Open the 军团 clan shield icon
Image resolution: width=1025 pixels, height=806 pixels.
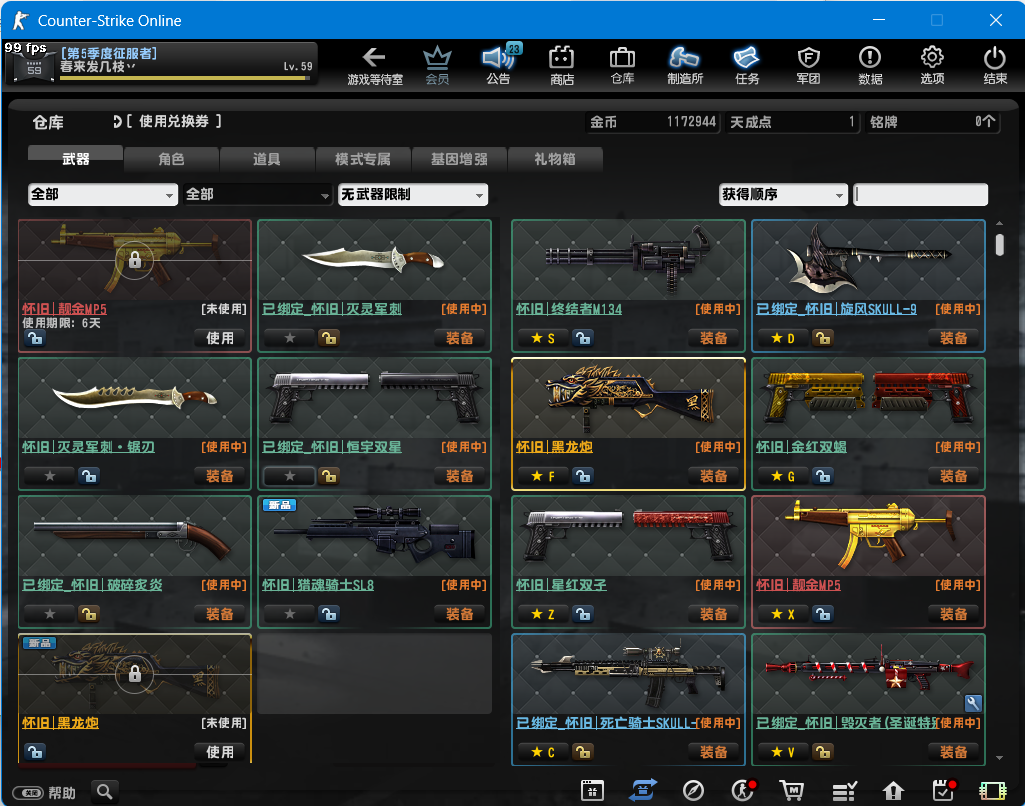click(x=809, y=65)
